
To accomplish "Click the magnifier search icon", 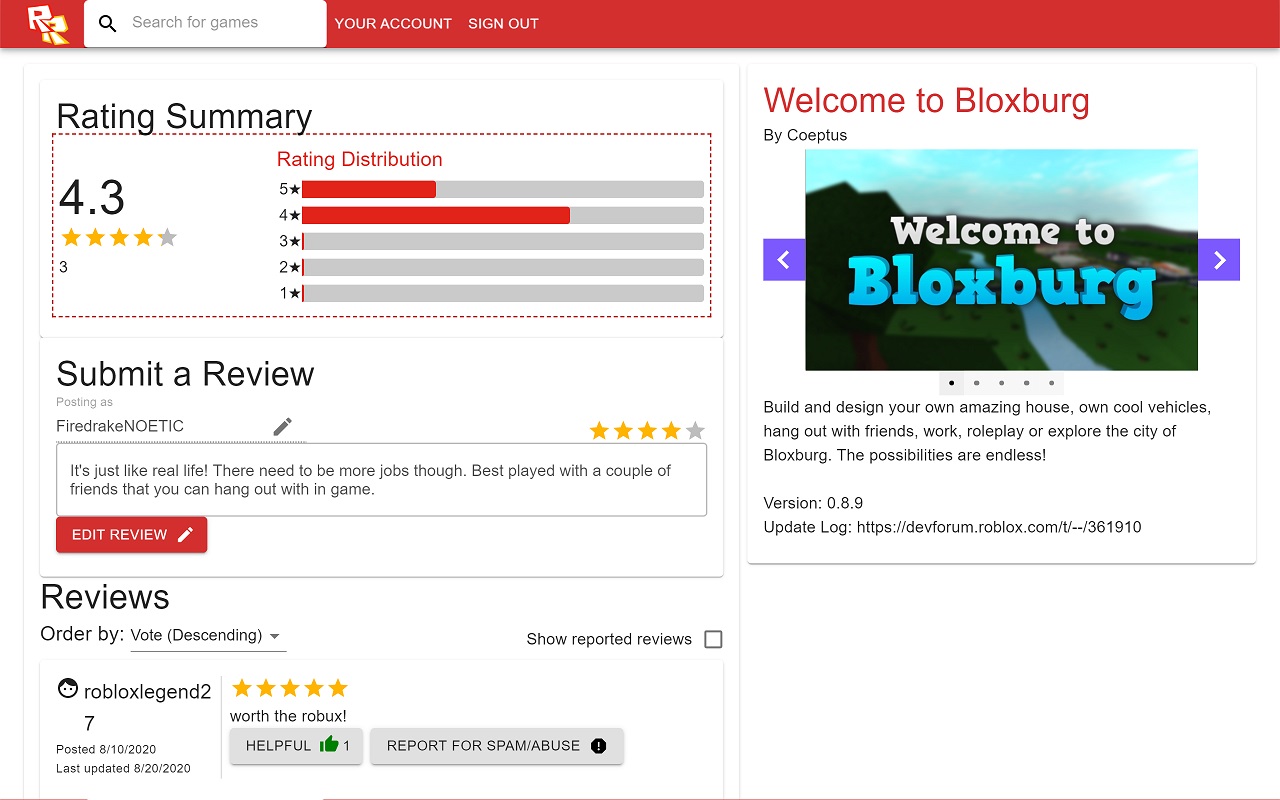I will (108, 23).
